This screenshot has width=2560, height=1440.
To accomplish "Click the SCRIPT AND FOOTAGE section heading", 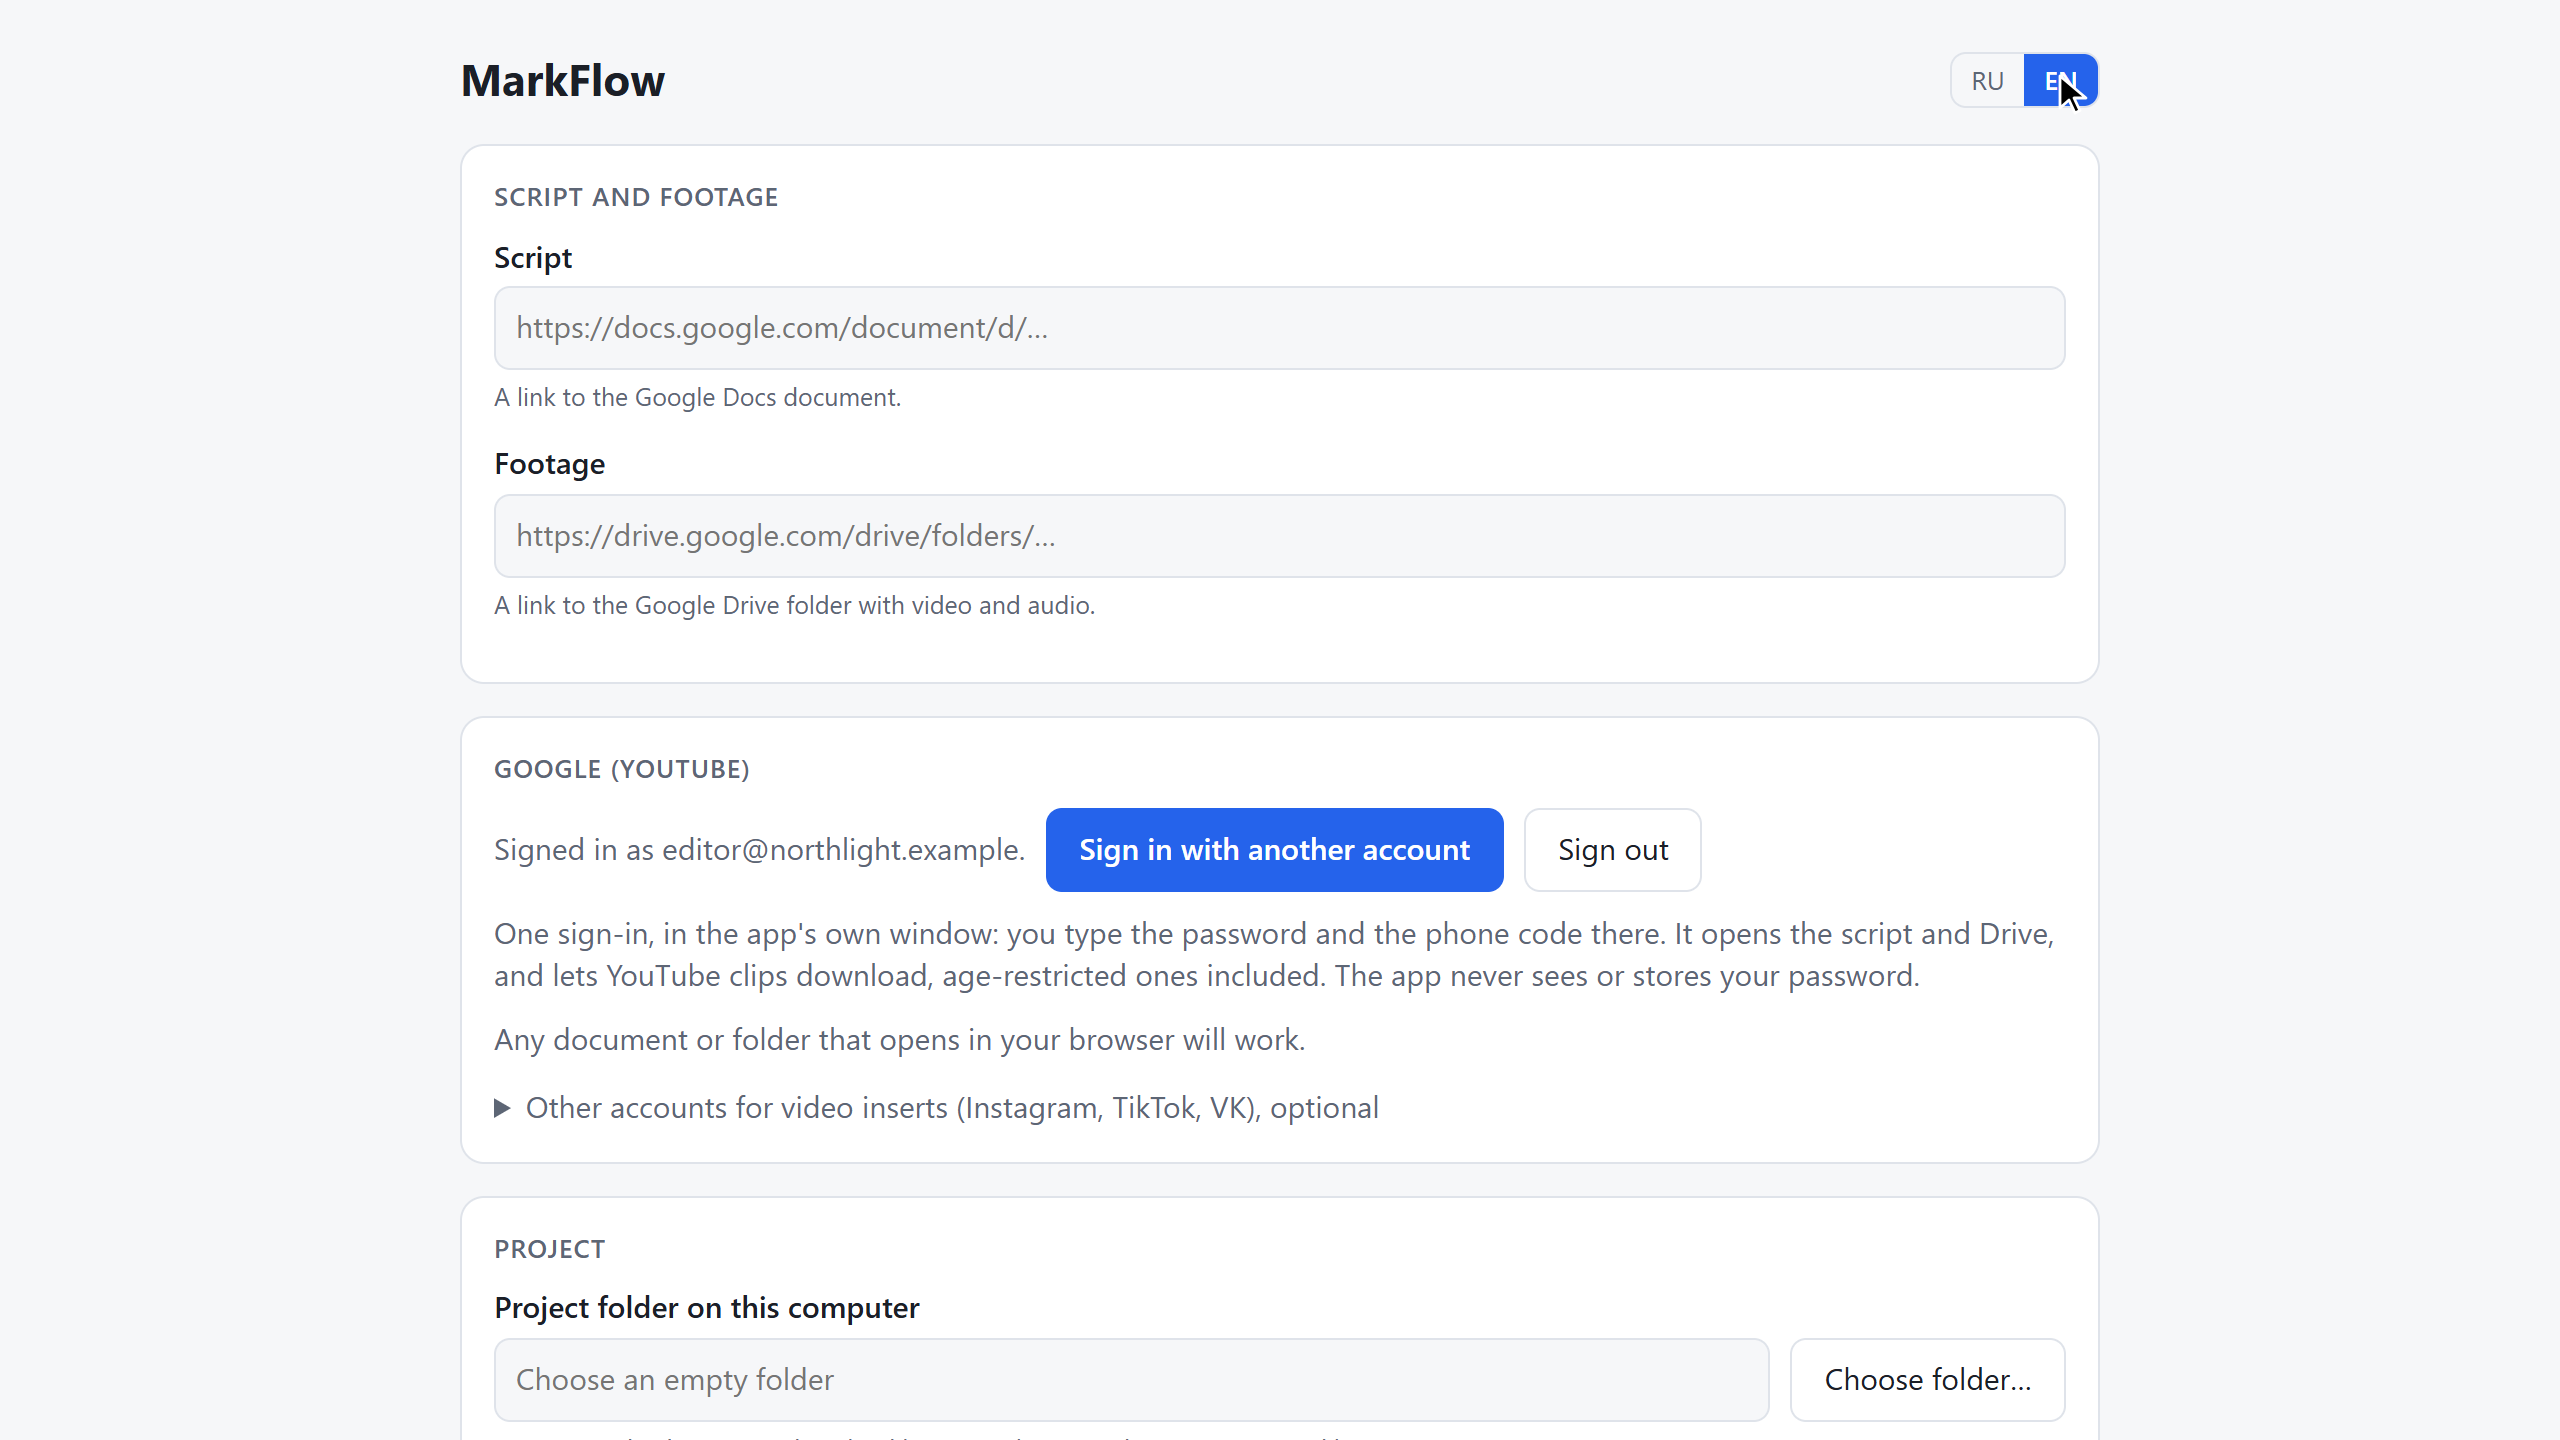I will [x=636, y=197].
